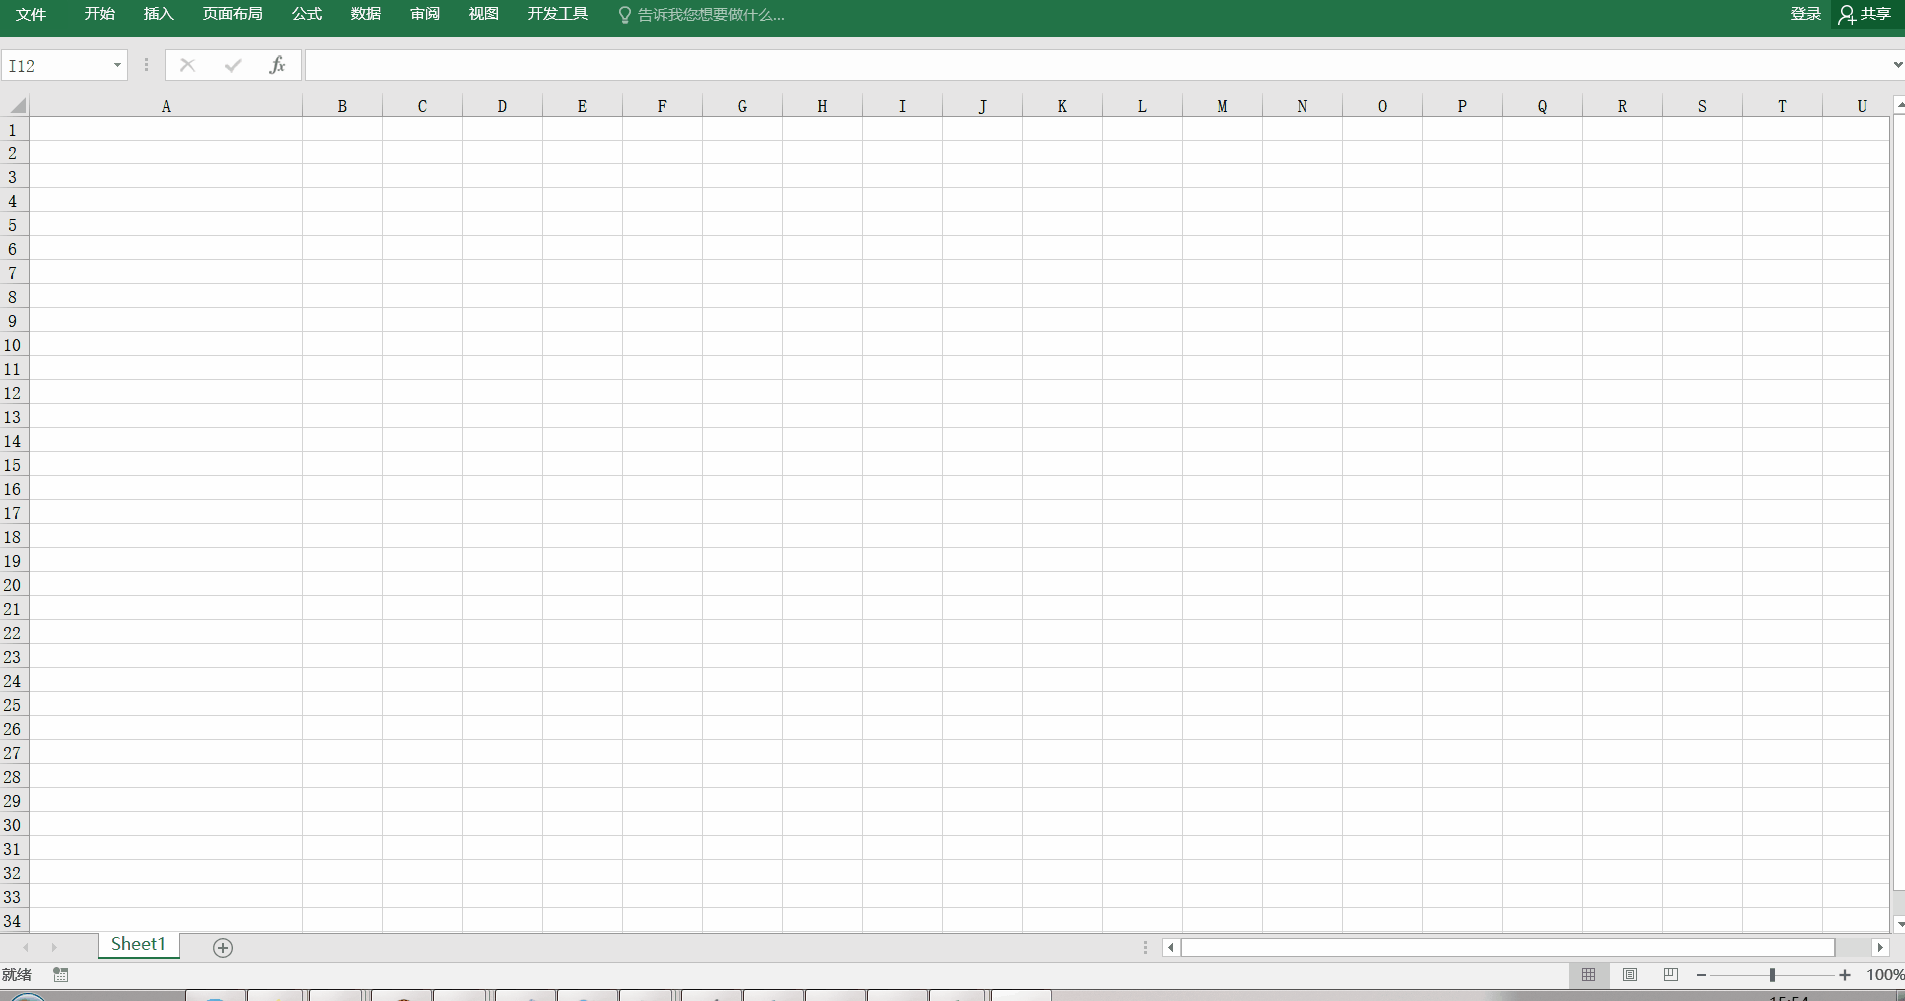The image size is (1905, 1001).
Task: Click the horizontal scrollbar thumb
Action: 1508,947
